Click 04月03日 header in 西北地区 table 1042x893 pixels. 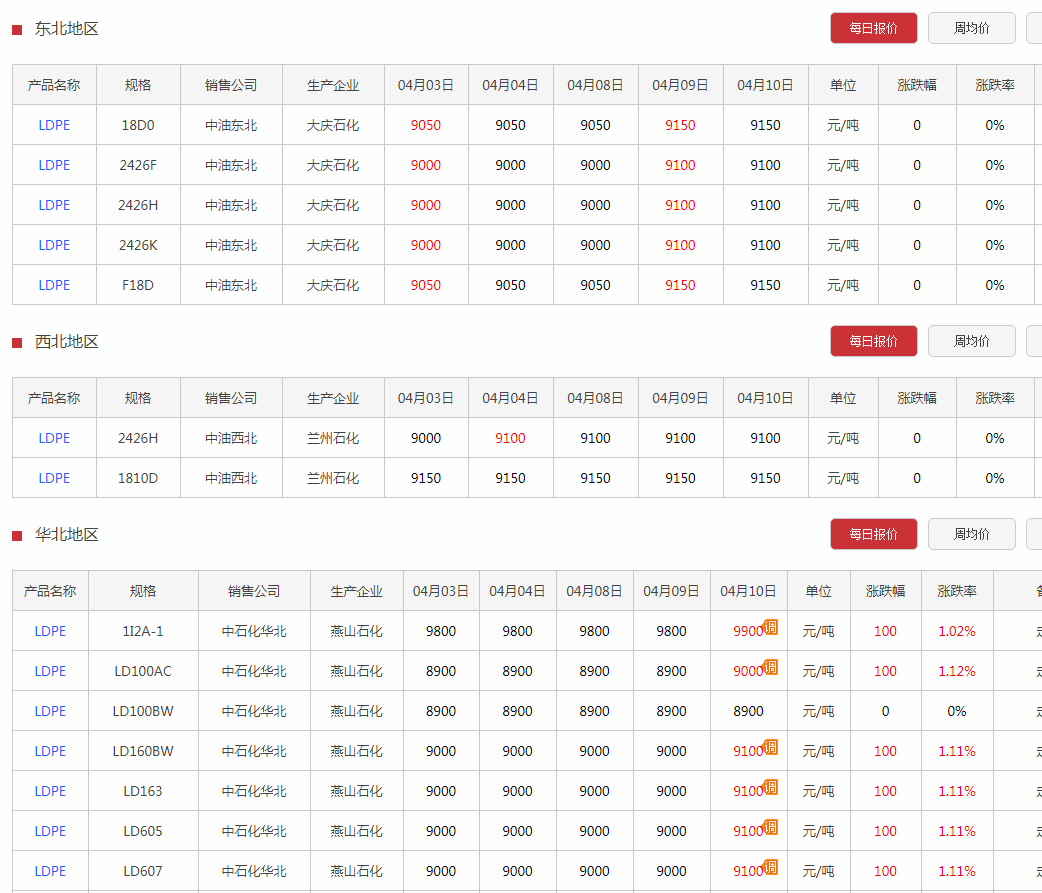[x=426, y=398]
